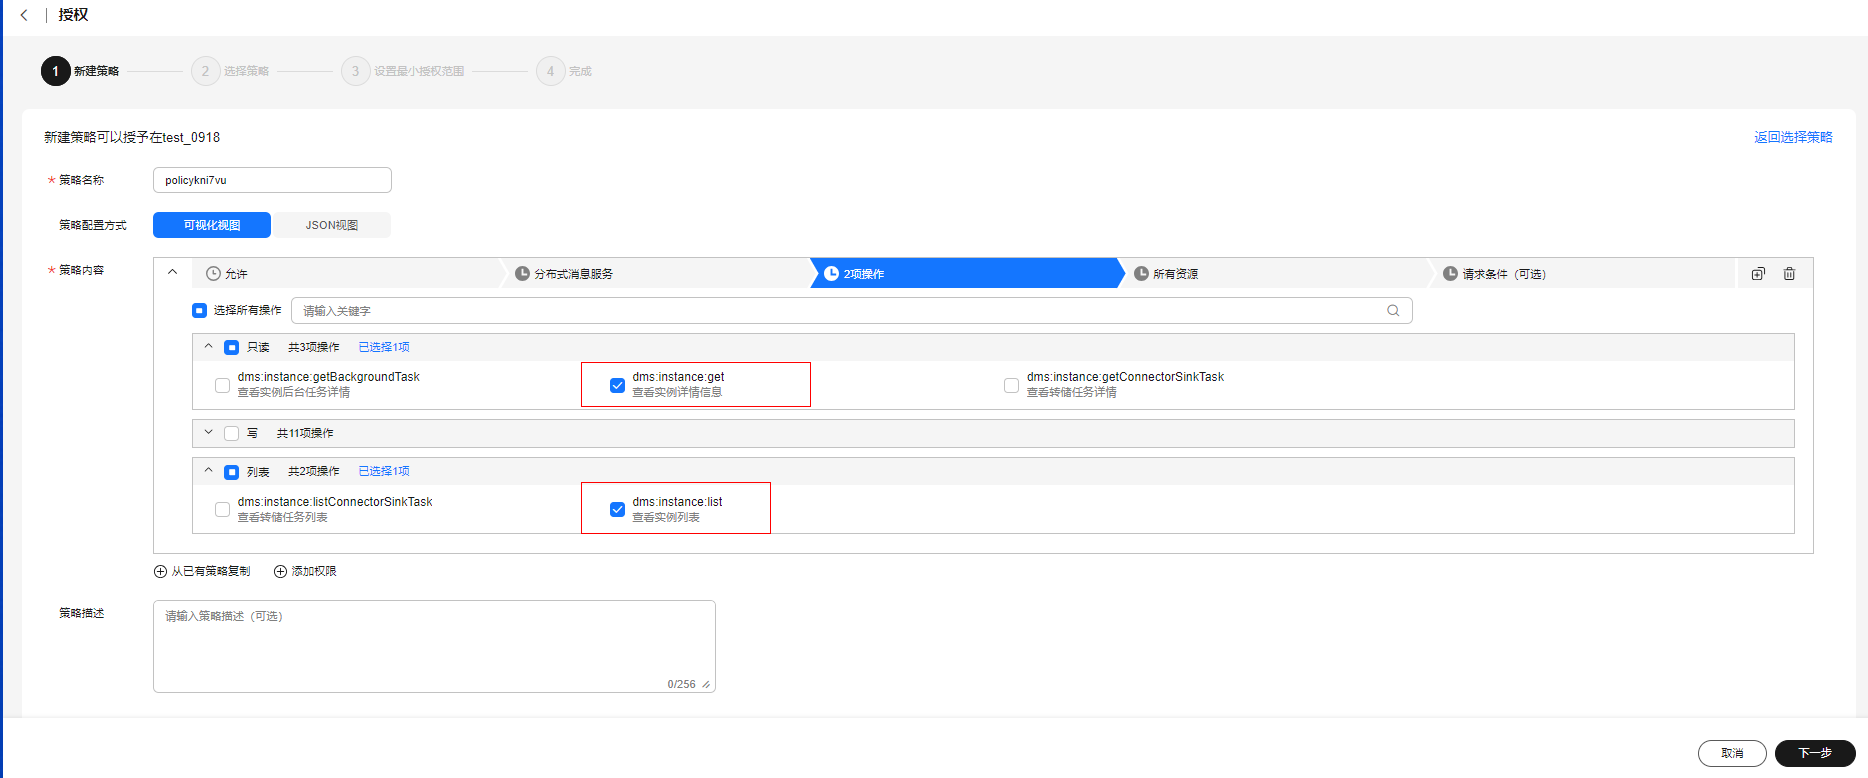
Task: Click 添加权限
Action: point(314,572)
